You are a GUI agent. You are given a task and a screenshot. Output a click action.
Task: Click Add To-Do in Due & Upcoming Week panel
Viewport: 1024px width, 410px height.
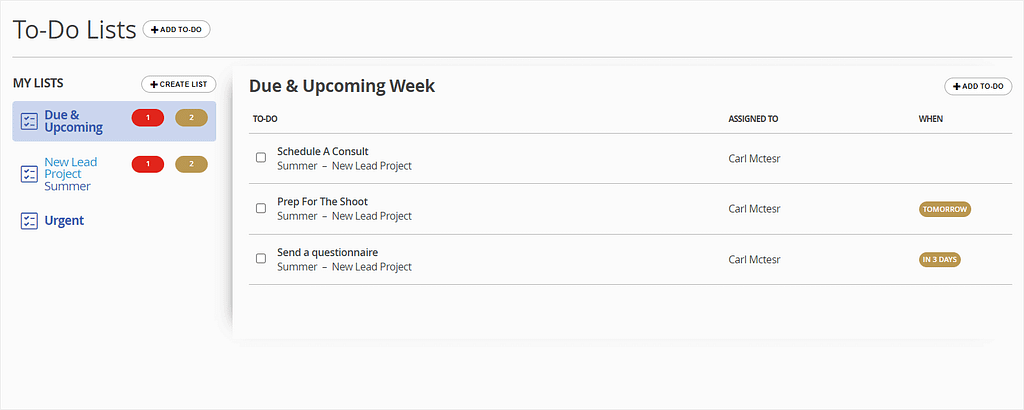978,87
